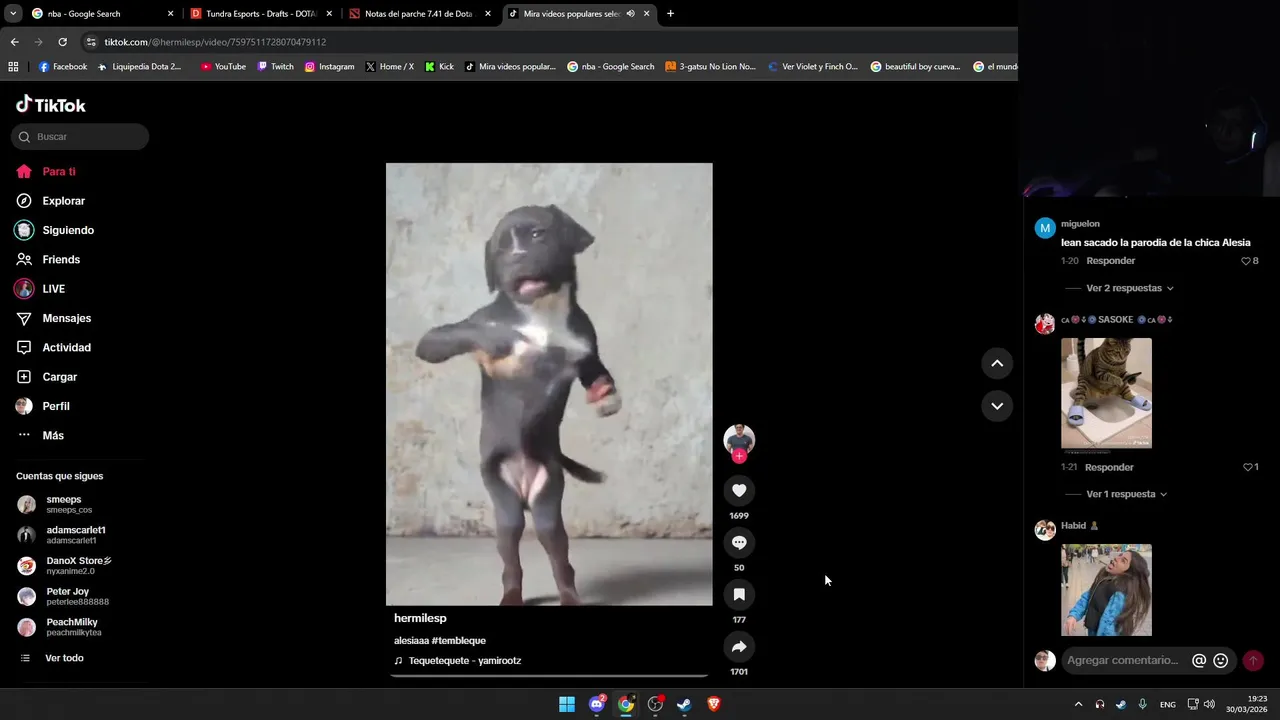Open Peter Joy followed account
This screenshot has height=720, width=1280.
coord(80,597)
